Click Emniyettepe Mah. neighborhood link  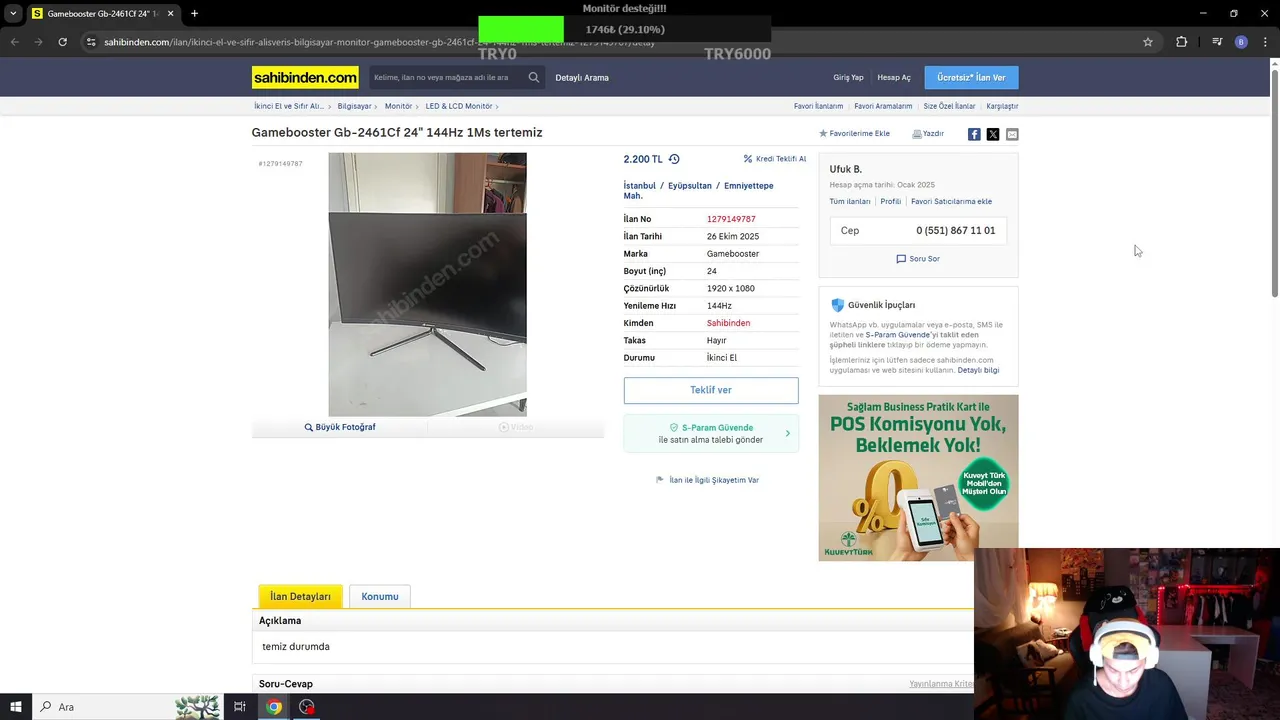tap(698, 191)
